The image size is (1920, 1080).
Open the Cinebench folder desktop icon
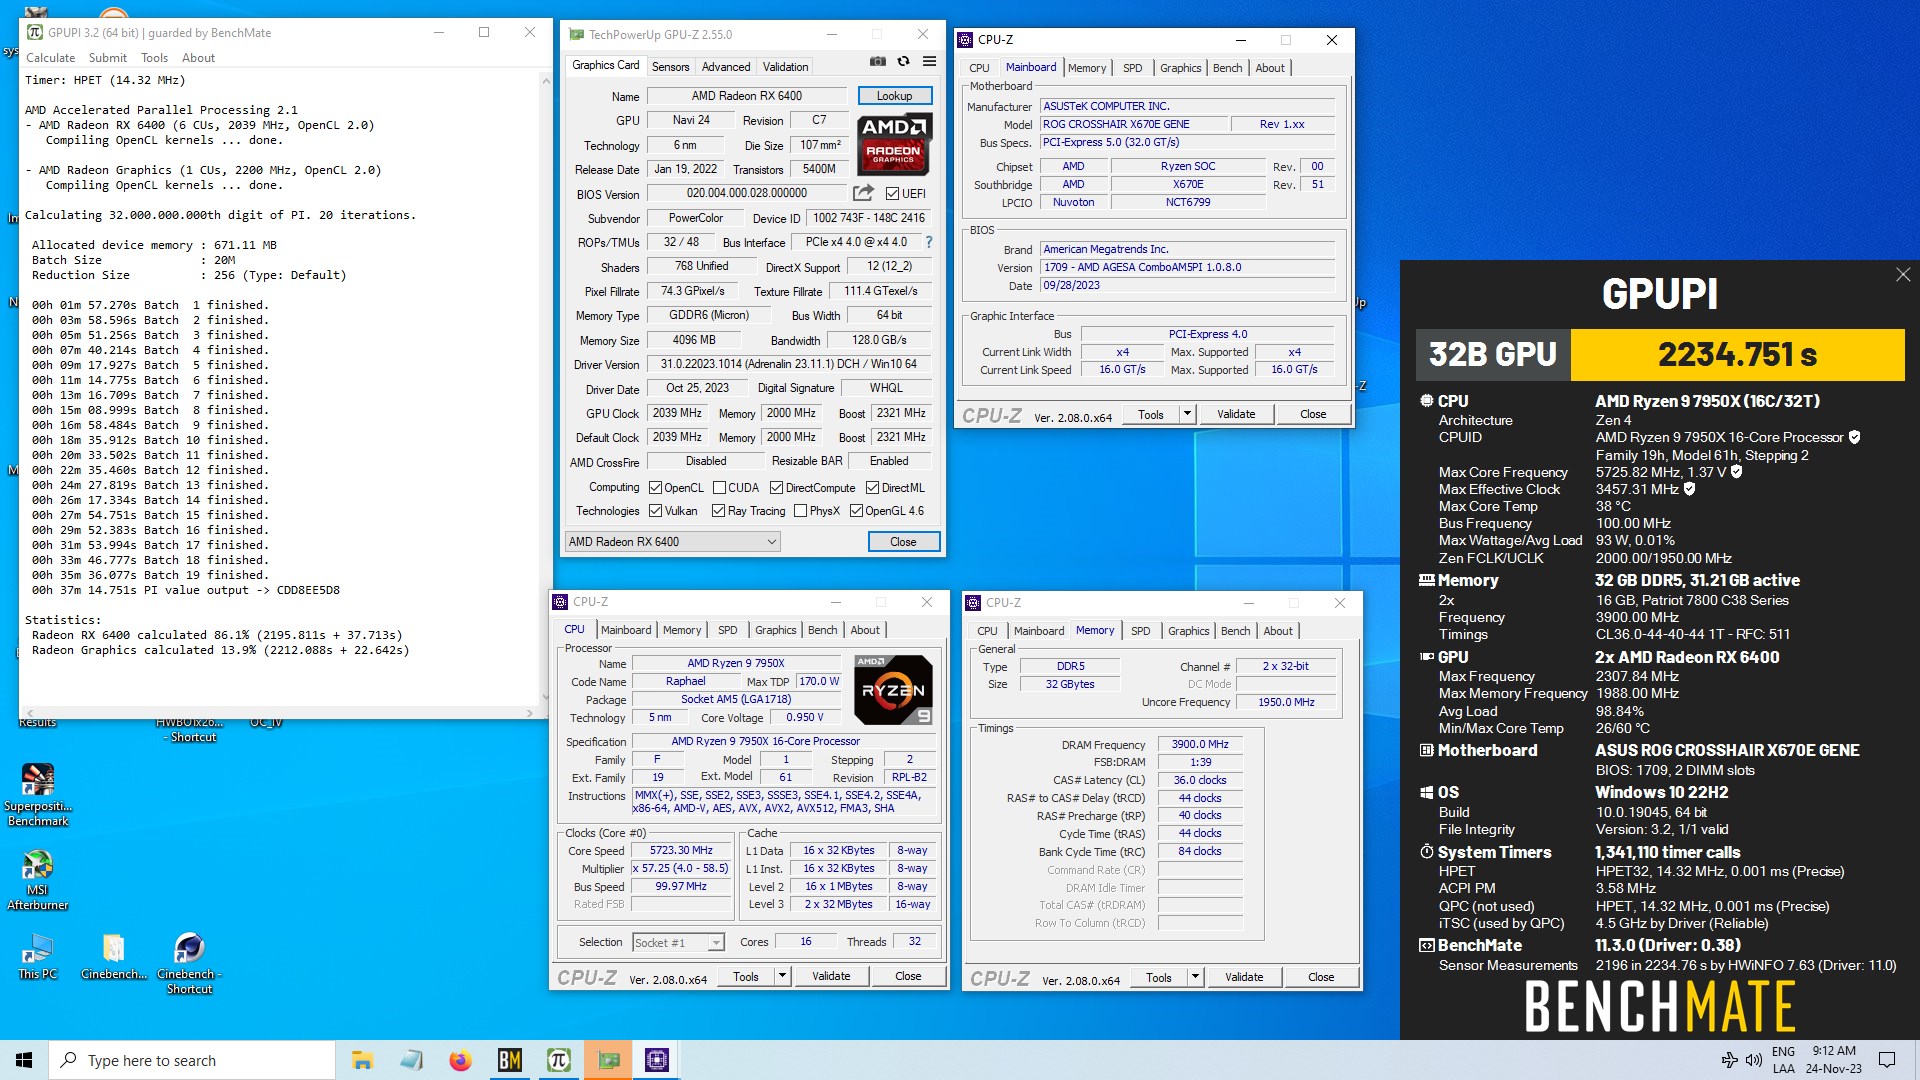tap(114, 956)
